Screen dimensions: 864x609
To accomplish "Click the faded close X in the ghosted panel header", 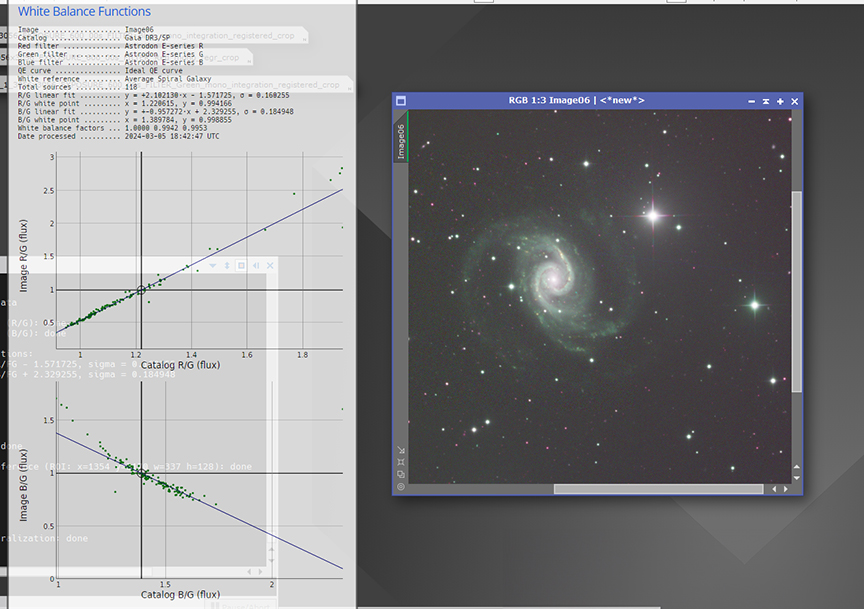I will (x=270, y=266).
